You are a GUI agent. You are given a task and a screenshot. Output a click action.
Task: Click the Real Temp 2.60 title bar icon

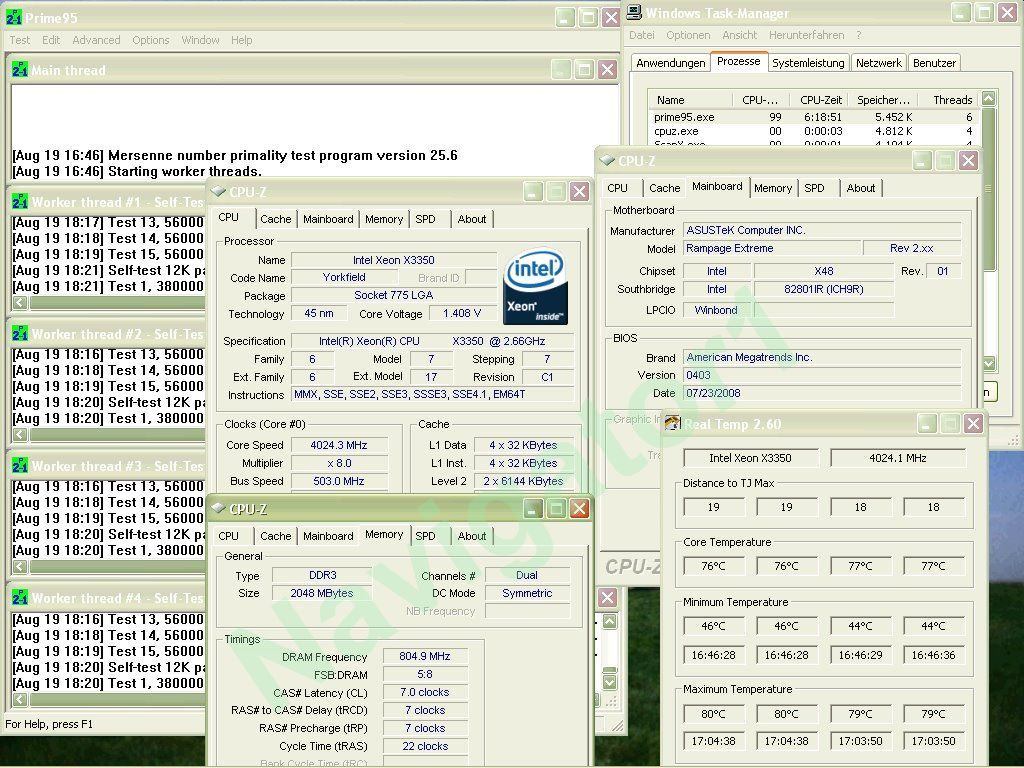pos(672,423)
